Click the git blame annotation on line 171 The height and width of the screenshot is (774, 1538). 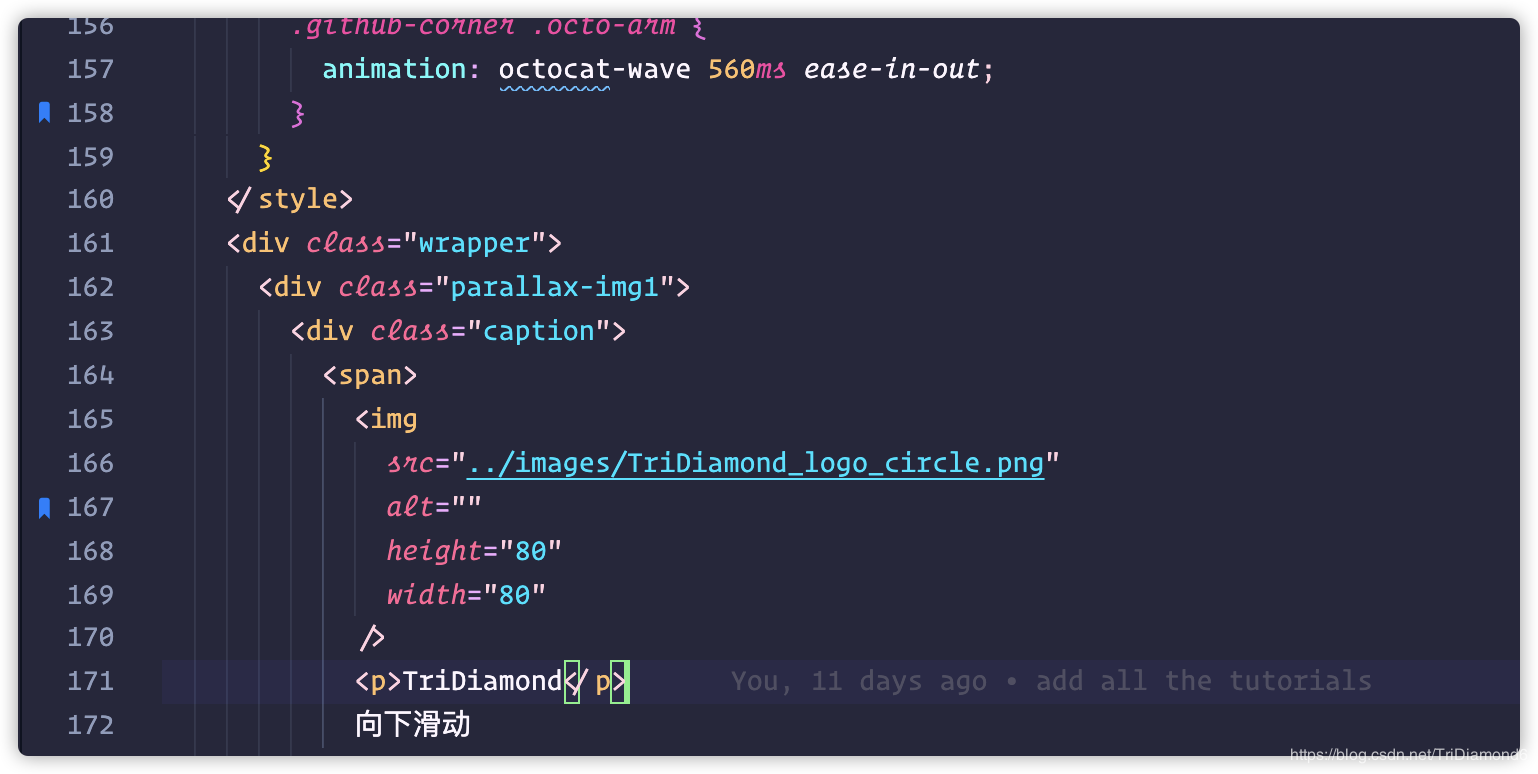coord(1051,681)
